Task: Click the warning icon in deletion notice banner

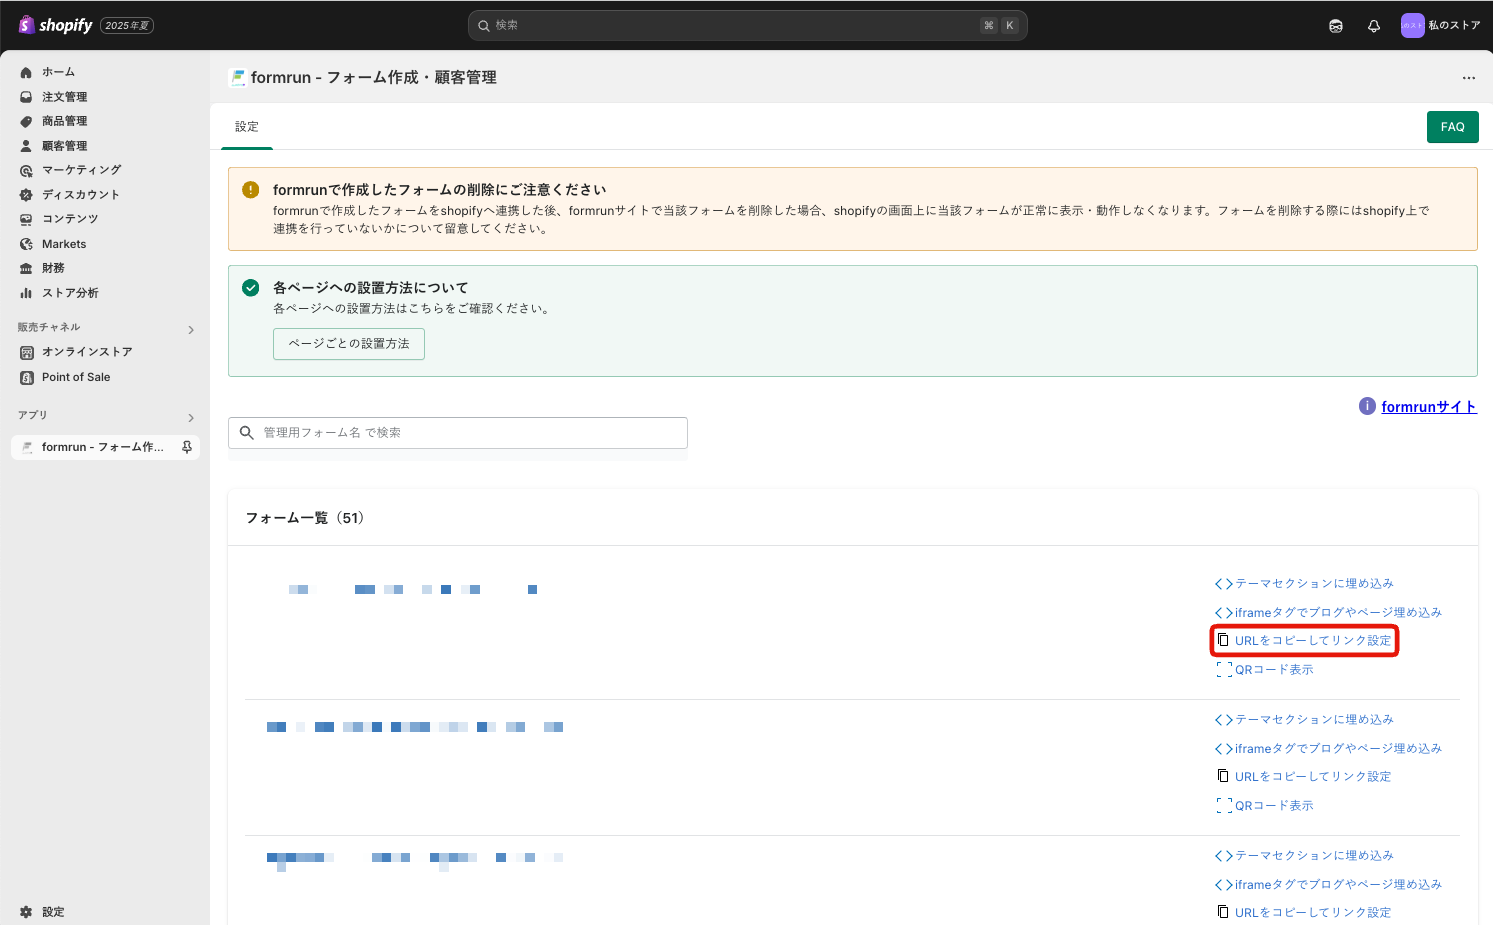Action: [x=251, y=190]
